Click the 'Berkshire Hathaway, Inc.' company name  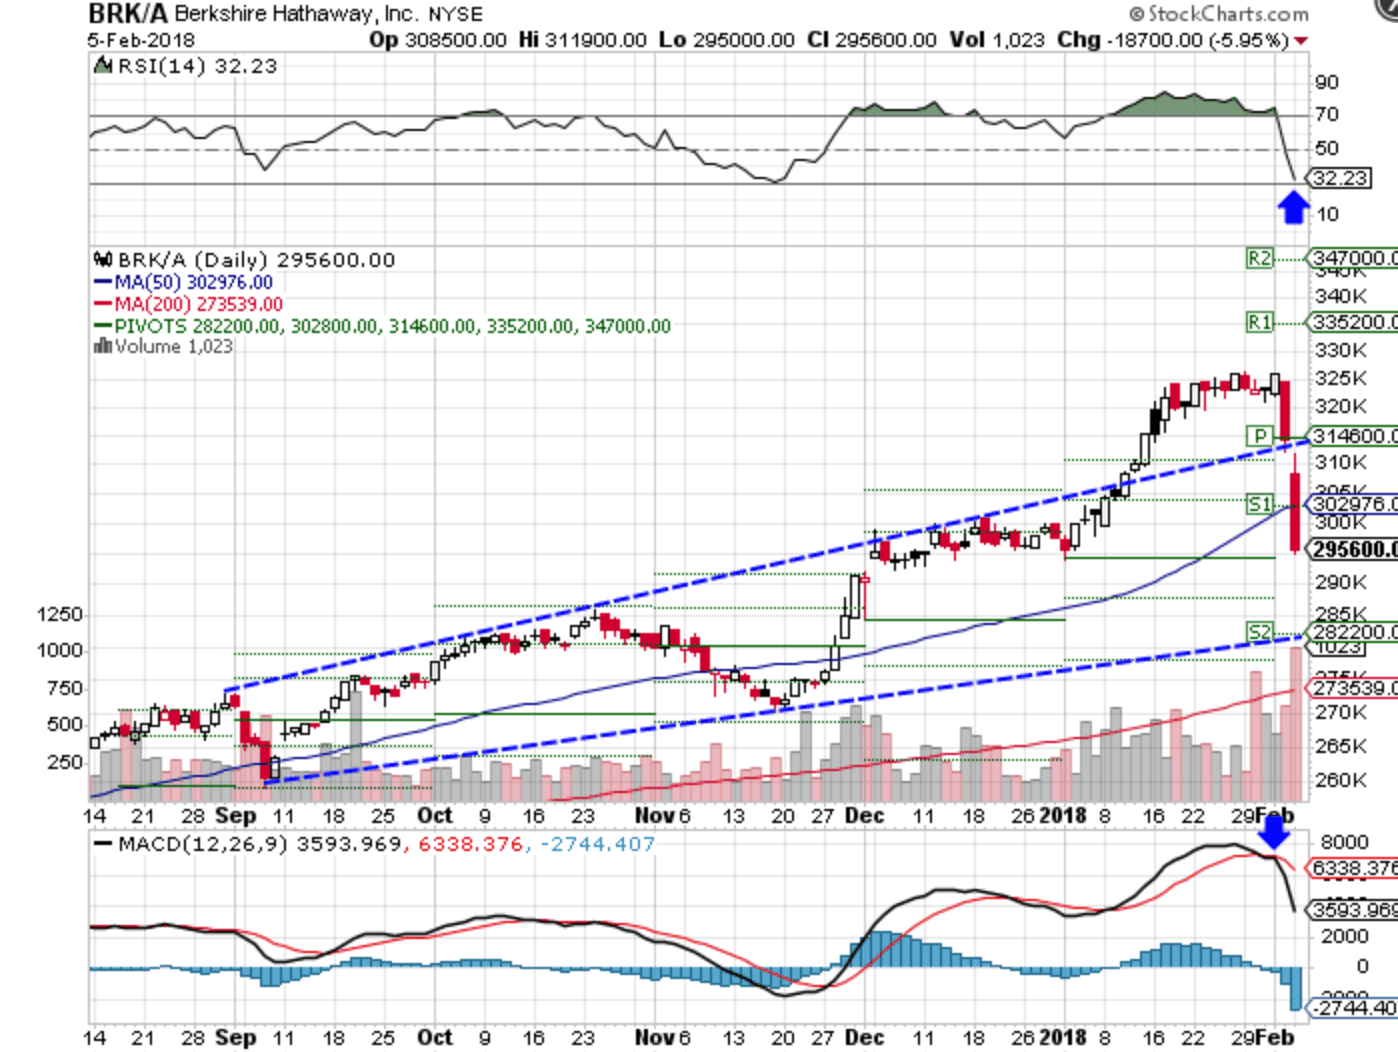297,14
